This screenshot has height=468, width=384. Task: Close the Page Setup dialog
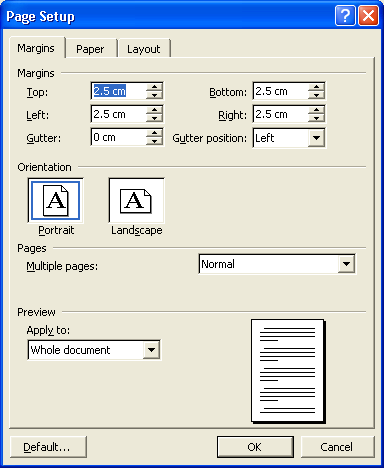tap(368, 15)
